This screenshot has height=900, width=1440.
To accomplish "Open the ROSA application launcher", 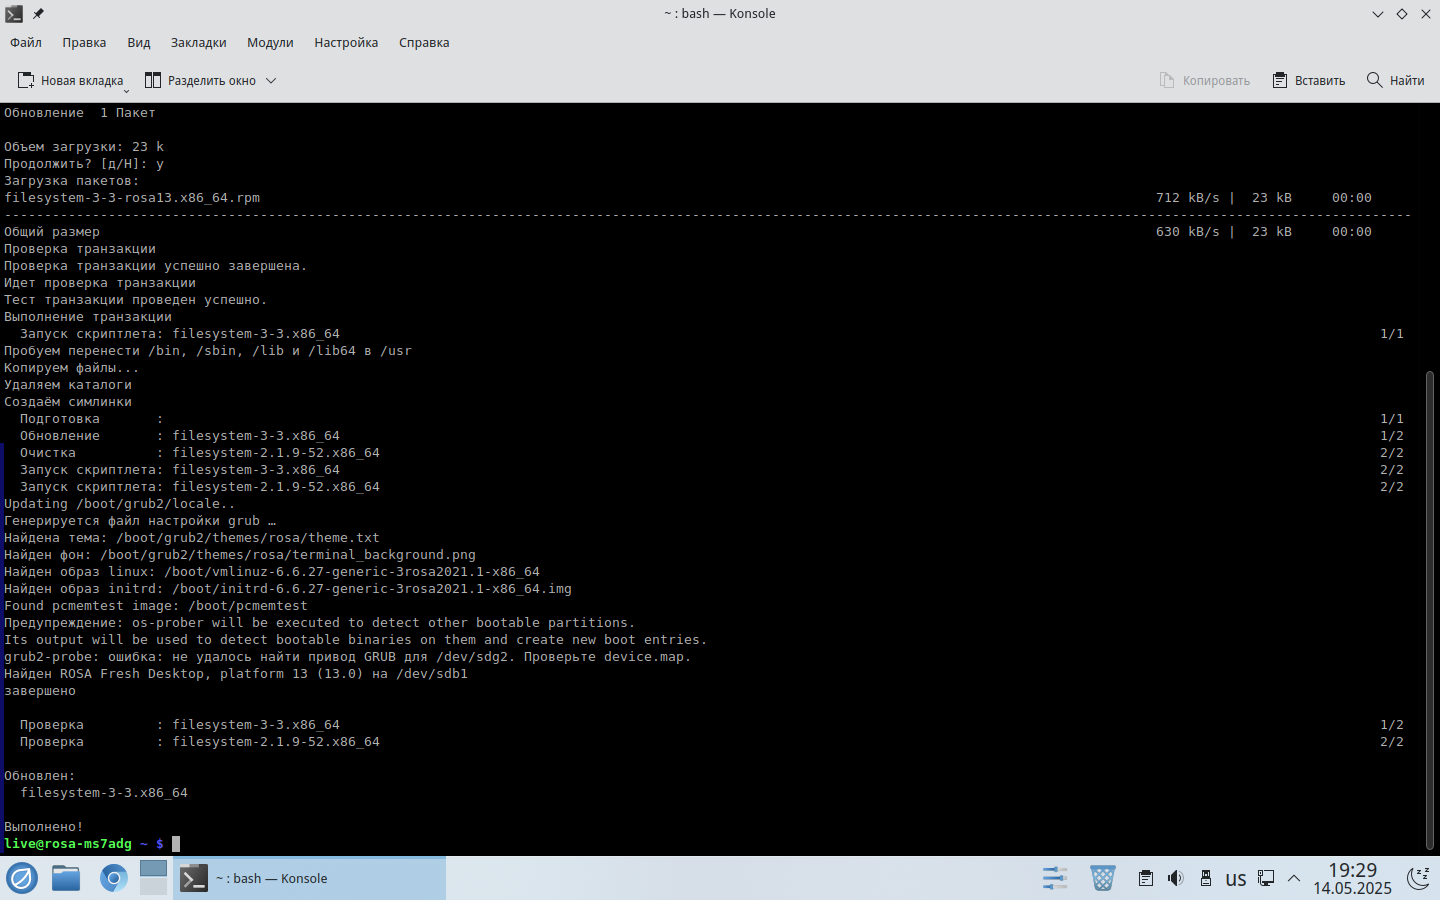I will coord(22,878).
